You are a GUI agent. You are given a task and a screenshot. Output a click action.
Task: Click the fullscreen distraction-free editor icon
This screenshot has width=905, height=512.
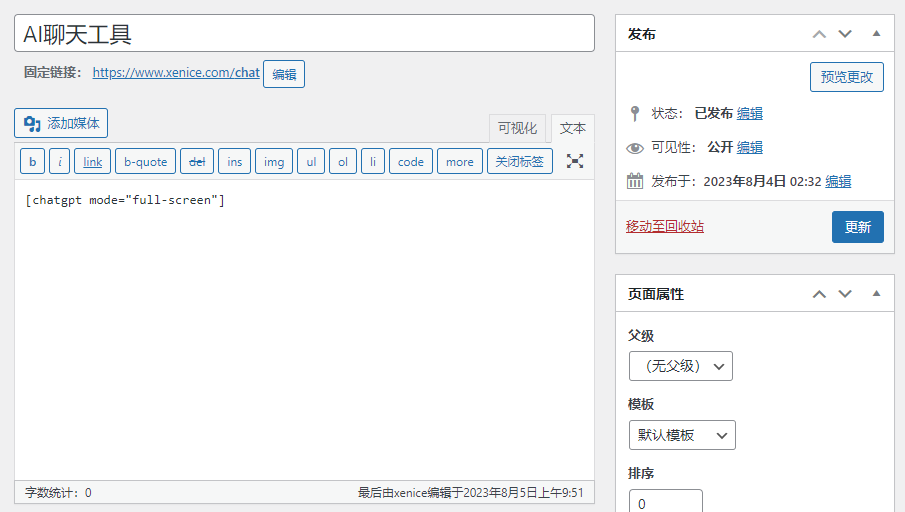click(575, 161)
